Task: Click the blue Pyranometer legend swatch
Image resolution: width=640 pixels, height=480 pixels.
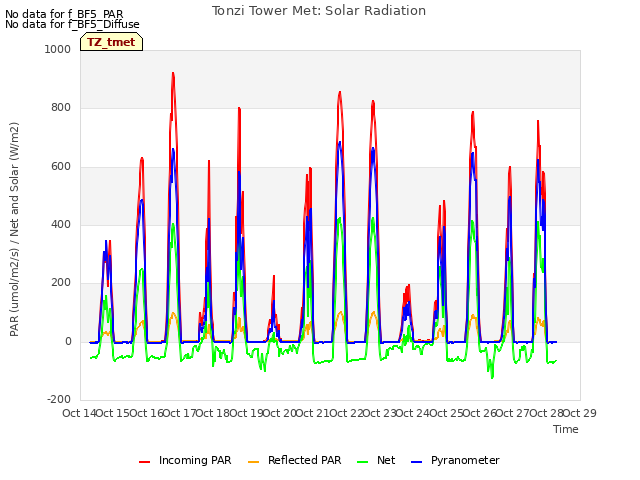Action: [416, 462]
